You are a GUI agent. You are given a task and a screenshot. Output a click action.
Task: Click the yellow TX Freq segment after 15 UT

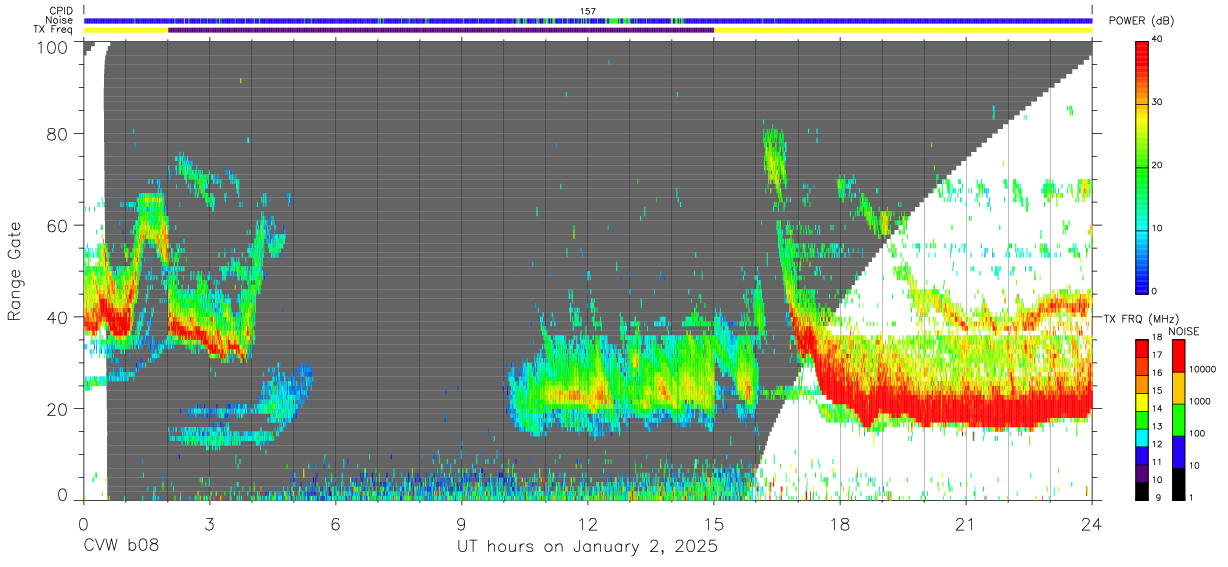(903, 30)
